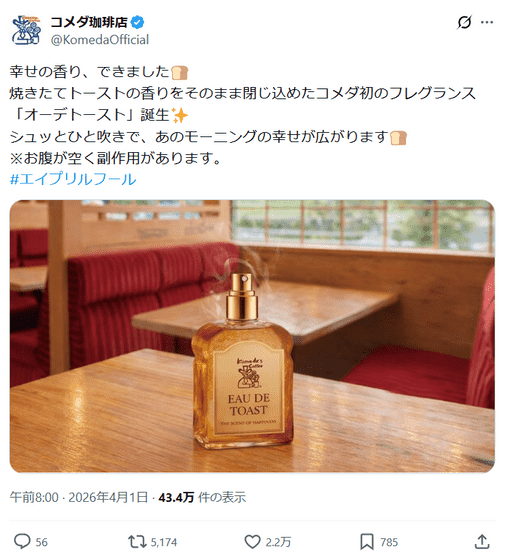Open the reply speech bubble icon
Viewport: 506px width, 560px height.
(x=22, y=541)
